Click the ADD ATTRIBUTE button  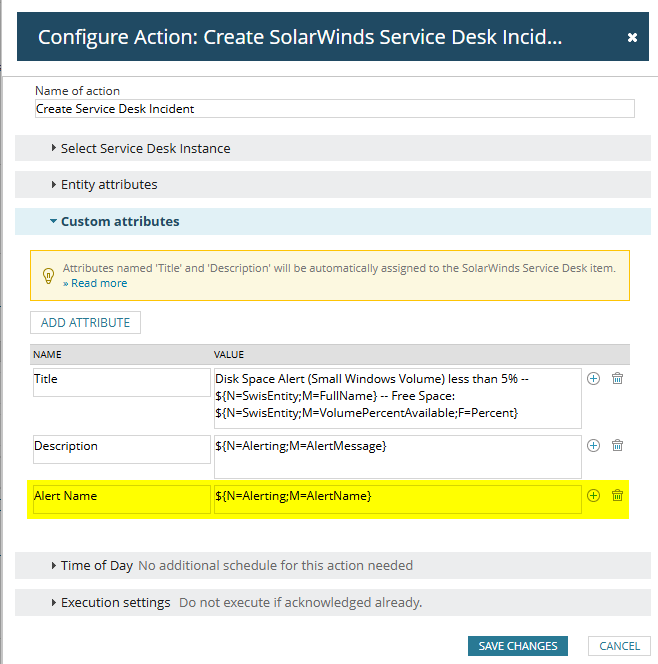86,322
